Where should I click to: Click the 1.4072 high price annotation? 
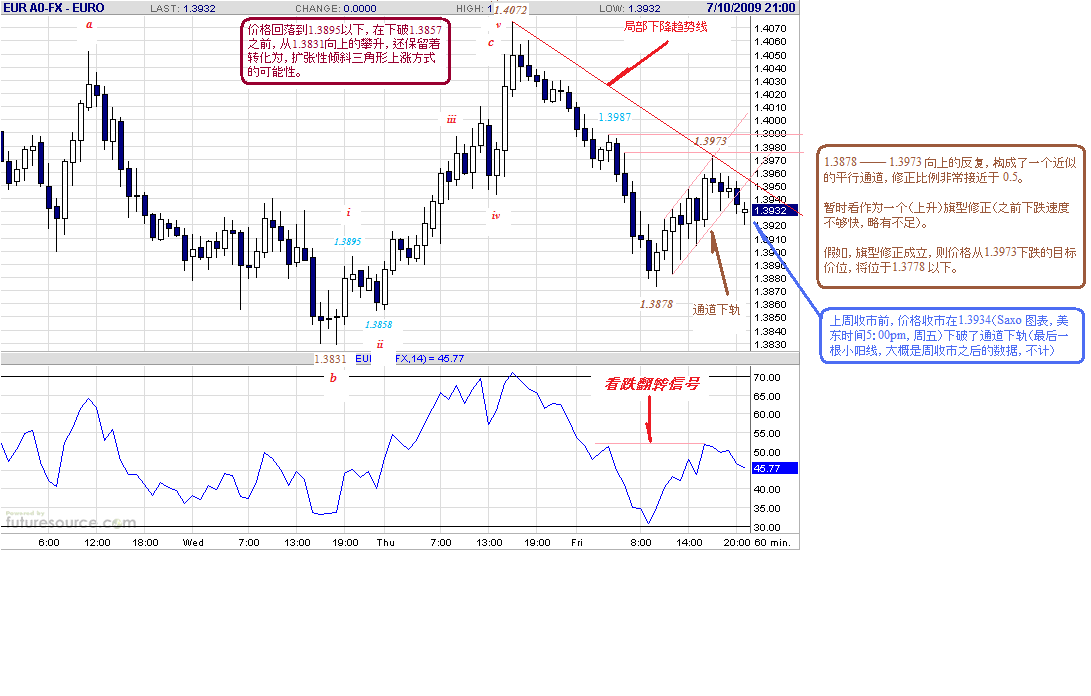(511, 10)
